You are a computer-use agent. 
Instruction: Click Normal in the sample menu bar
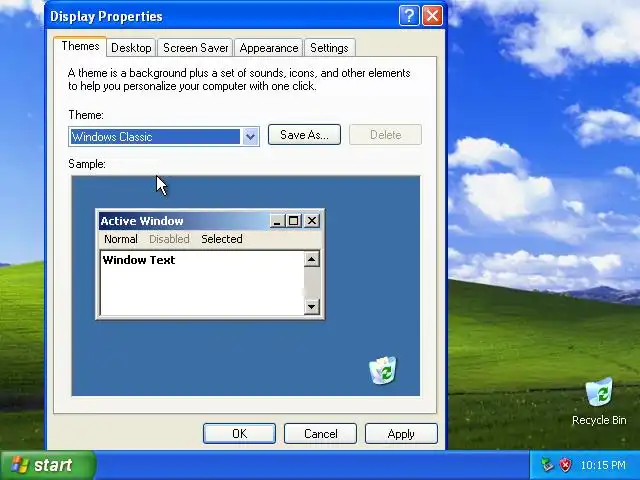pyautogui.click(x=121, y=239)
